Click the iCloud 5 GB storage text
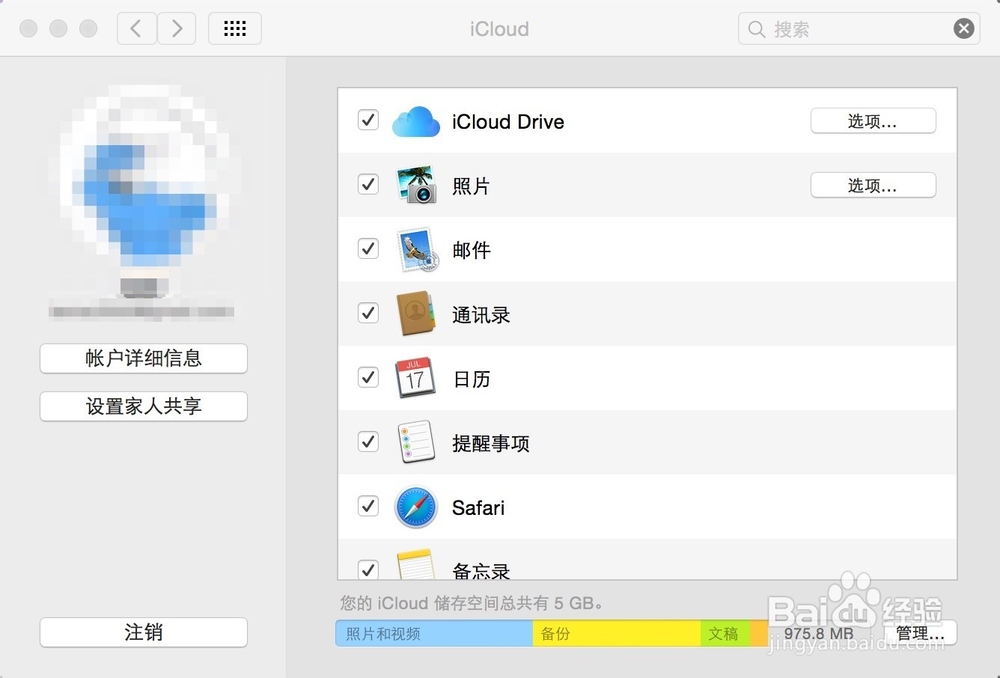Screen dimensions: 1000x678 pyautogui.click(x=471, y=603)
